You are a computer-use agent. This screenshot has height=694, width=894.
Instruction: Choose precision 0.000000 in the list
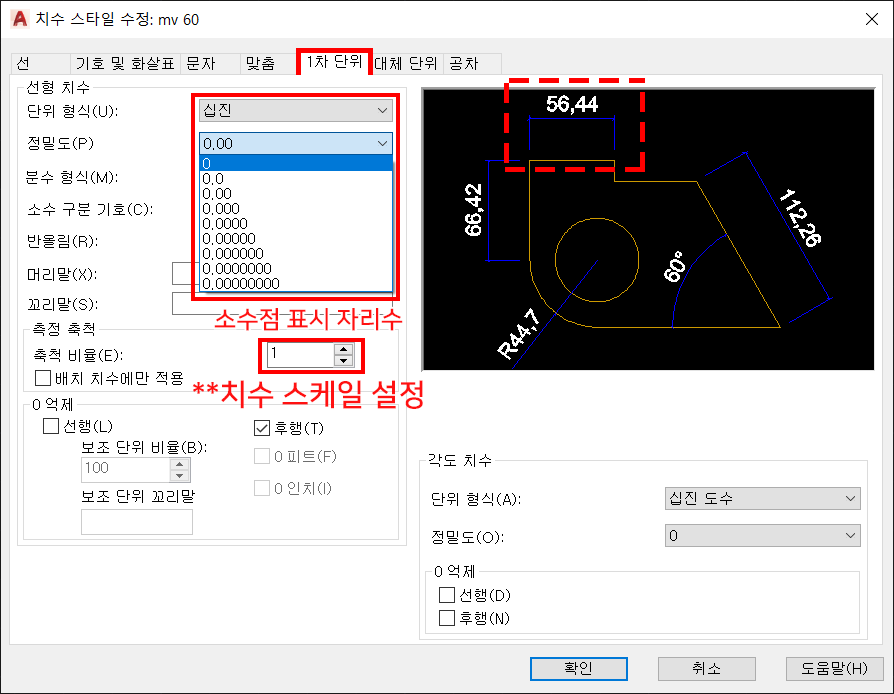[296, 253]
